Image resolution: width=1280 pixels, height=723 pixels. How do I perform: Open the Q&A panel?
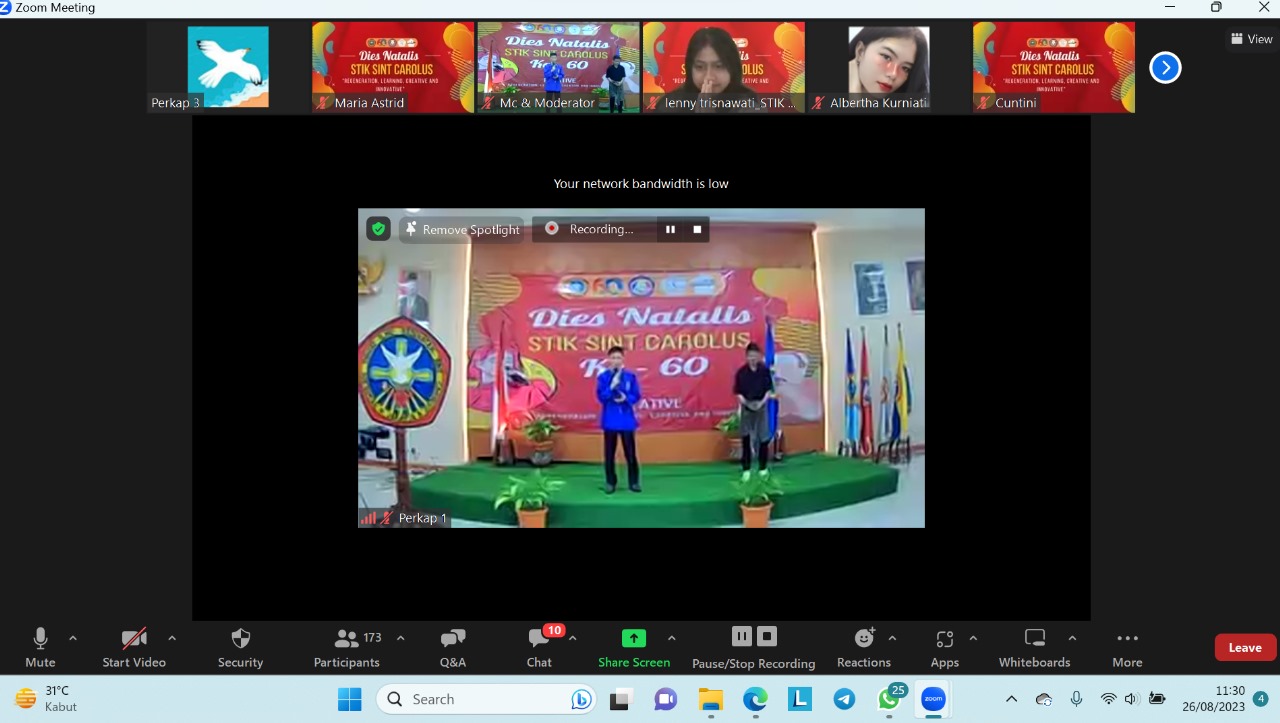452,639
